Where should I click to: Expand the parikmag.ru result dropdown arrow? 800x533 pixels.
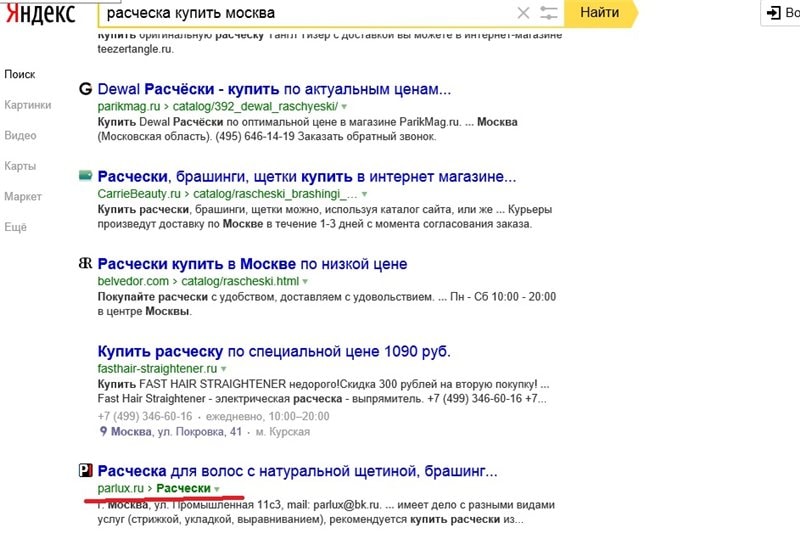[344, 106]
